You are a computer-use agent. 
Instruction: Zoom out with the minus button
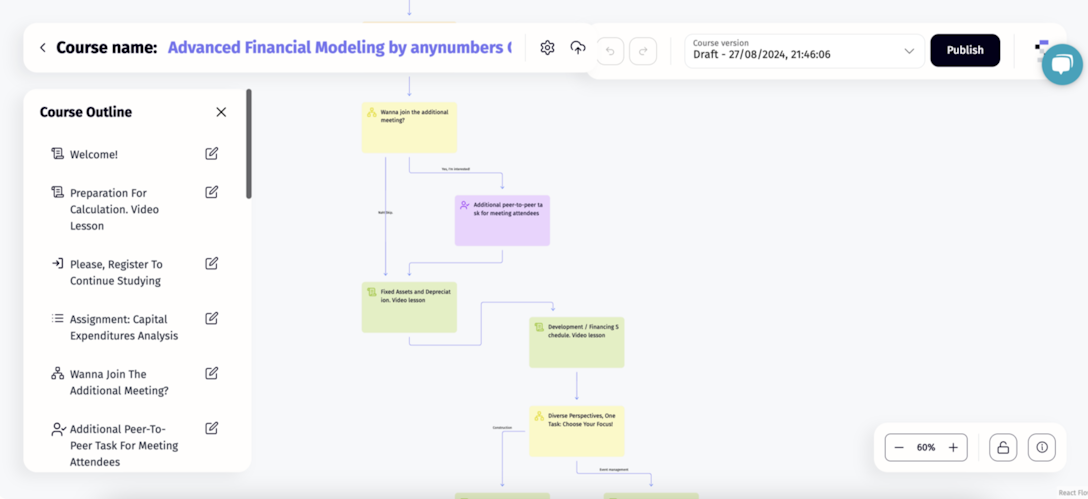899,447
